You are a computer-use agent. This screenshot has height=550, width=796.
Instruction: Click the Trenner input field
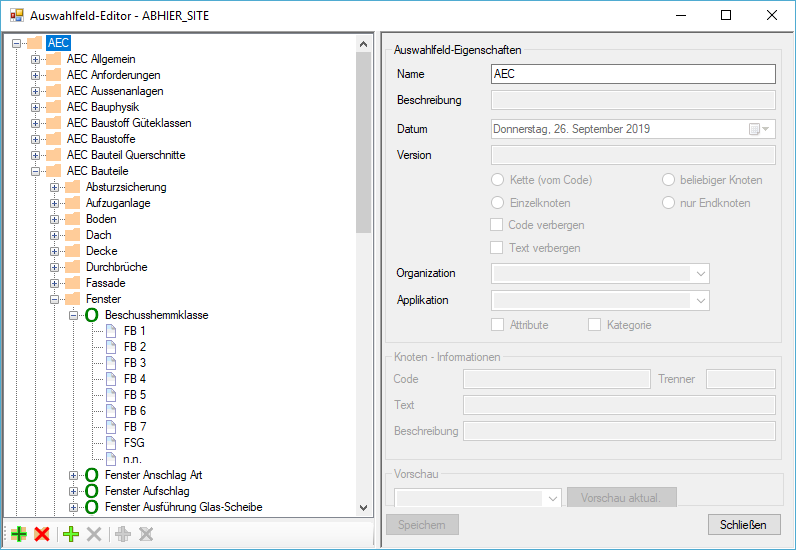pyautogui.click(x=741, y=379)
